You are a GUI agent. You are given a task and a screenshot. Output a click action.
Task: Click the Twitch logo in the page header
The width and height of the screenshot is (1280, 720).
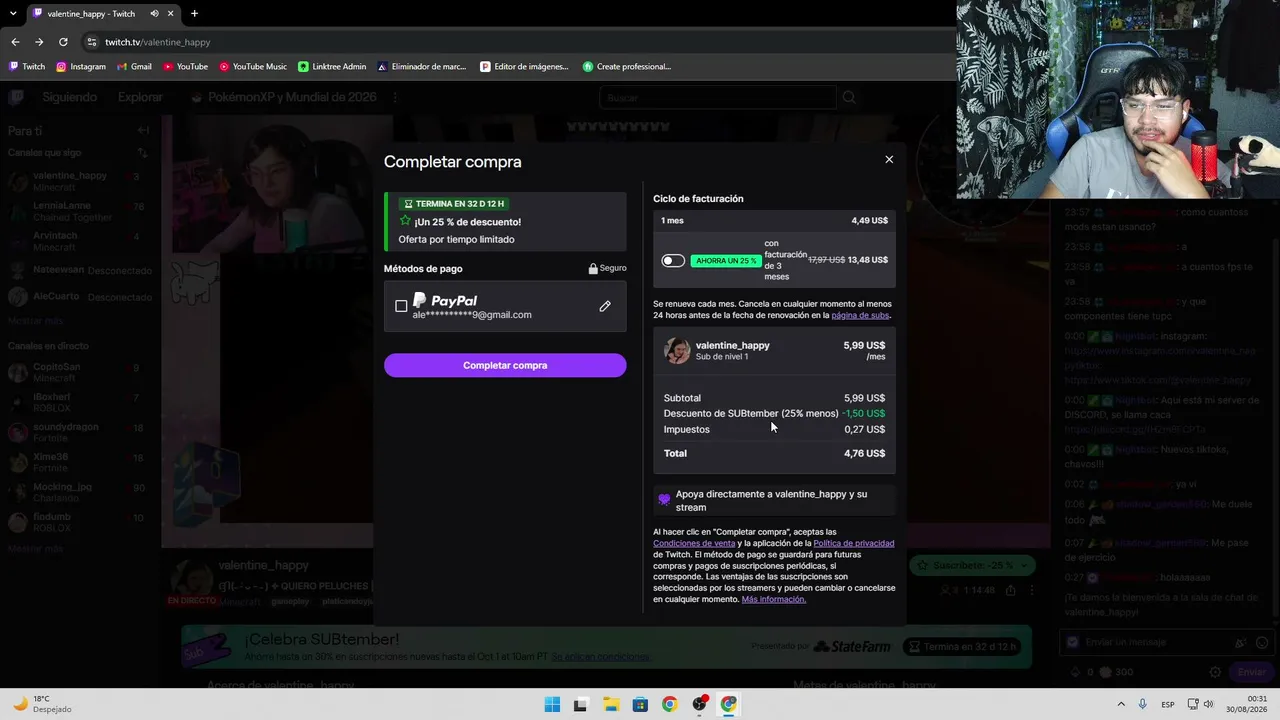coord(16,97)
